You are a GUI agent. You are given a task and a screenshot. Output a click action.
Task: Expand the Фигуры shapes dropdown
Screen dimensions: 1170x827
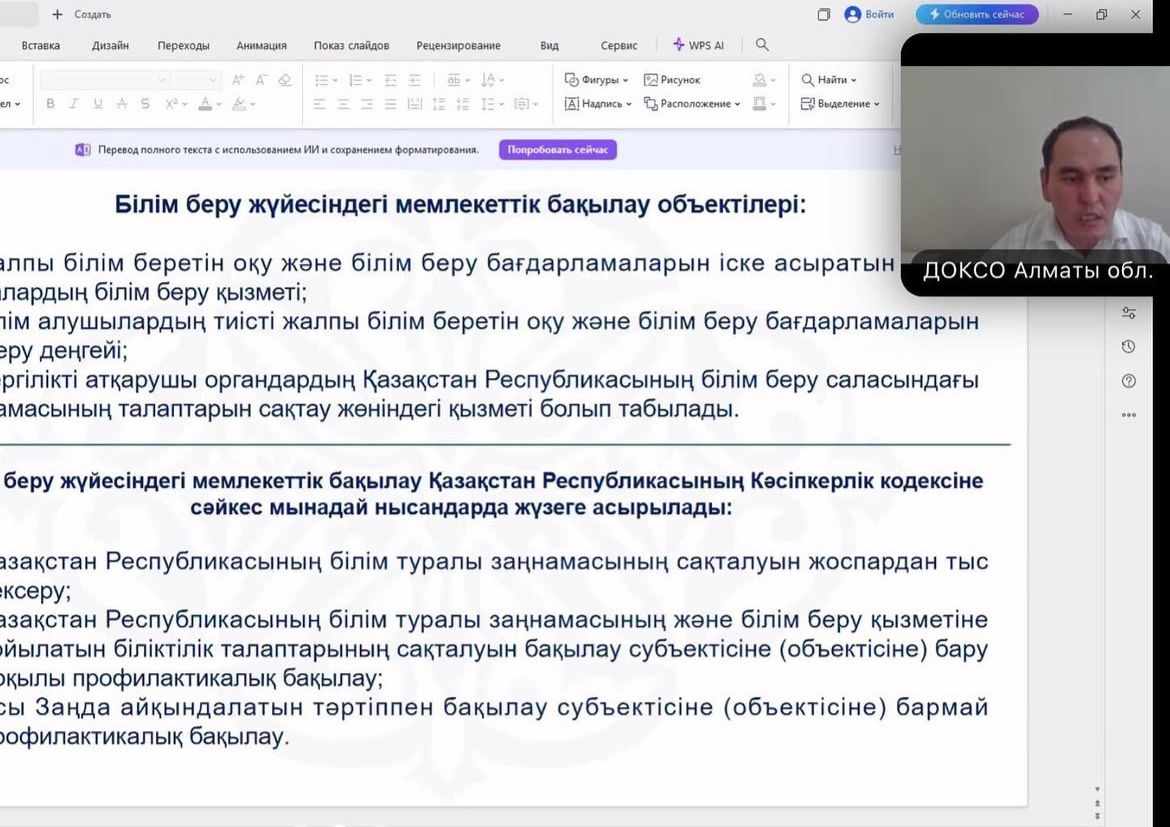coord(597,80)
